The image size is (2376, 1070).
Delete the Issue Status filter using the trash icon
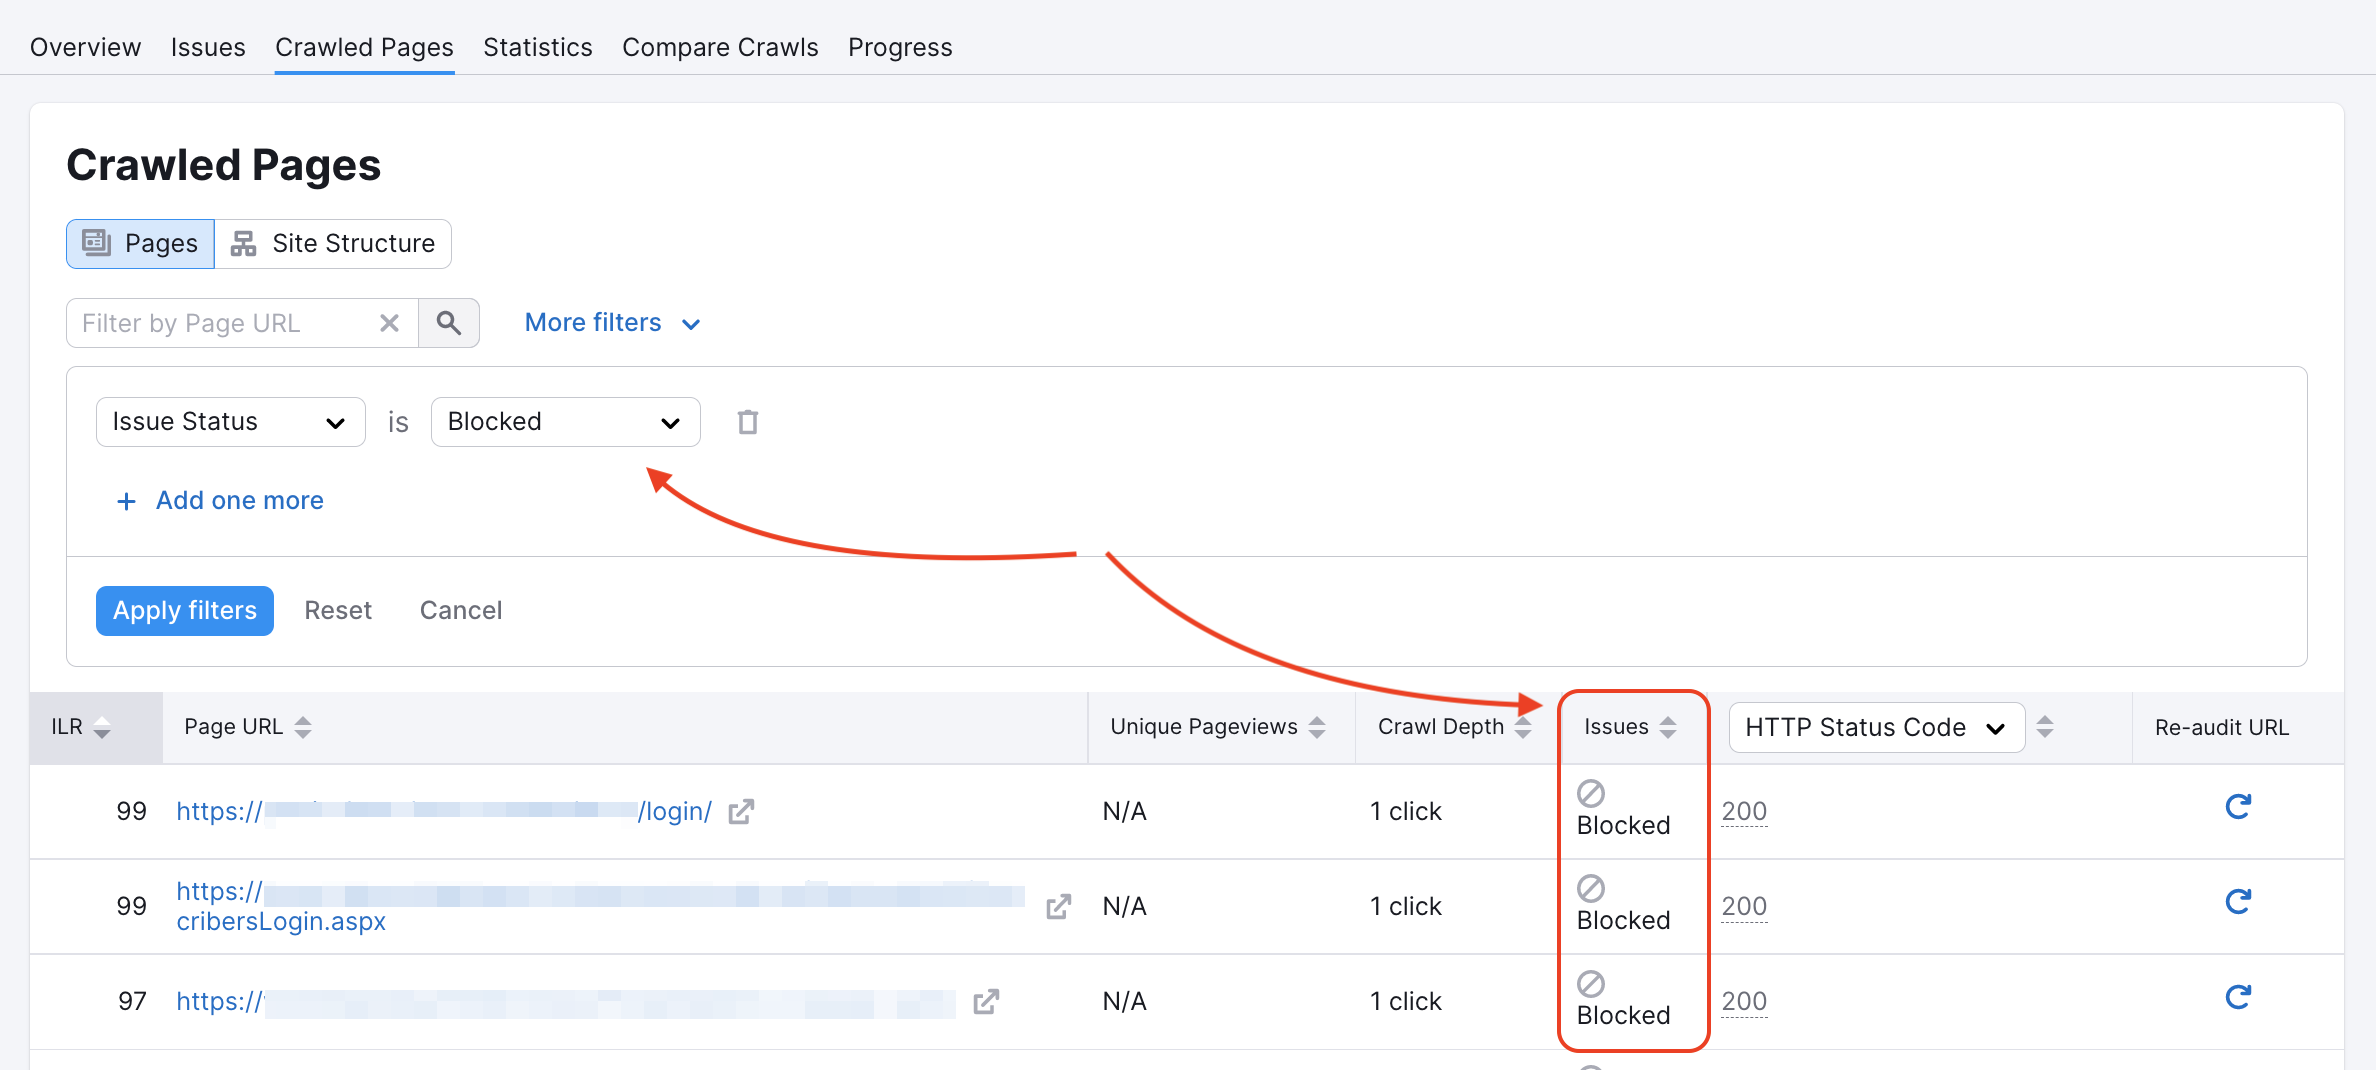point(747,421)
